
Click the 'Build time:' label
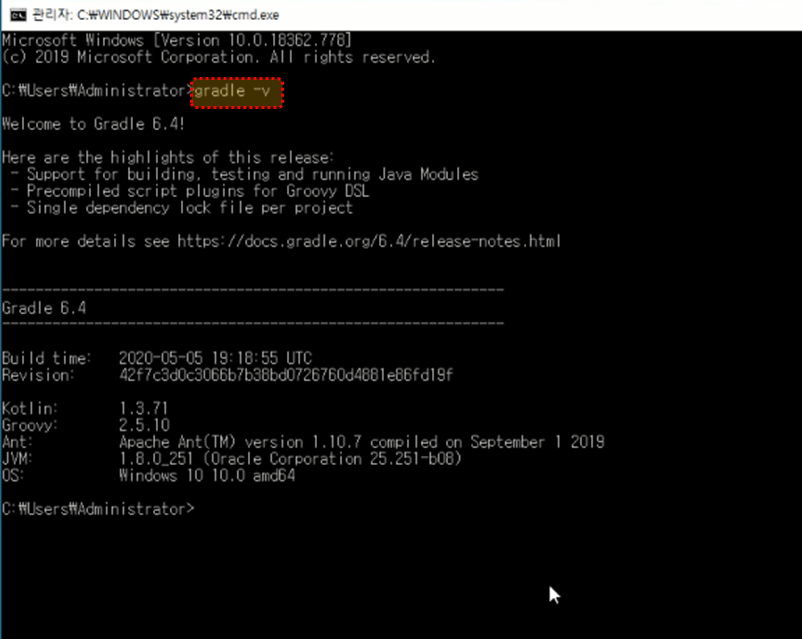click(47, 358)
